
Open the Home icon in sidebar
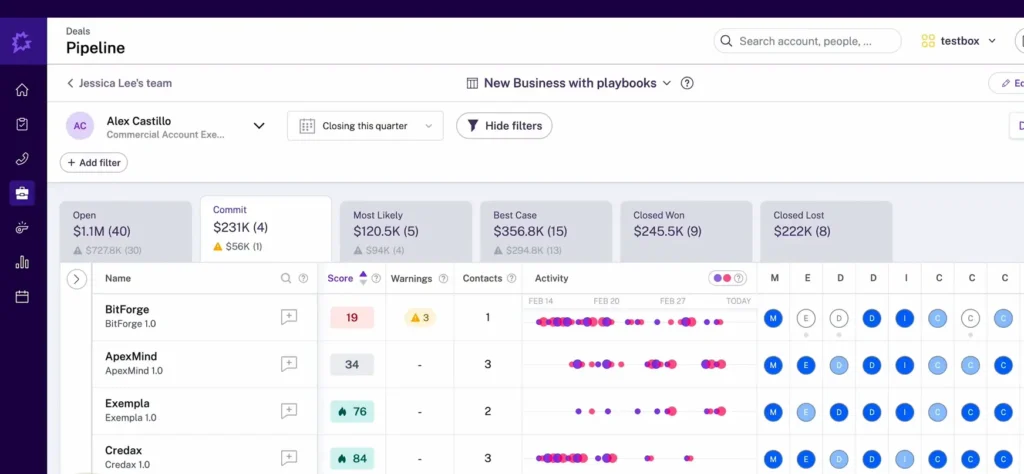(22, 90)
